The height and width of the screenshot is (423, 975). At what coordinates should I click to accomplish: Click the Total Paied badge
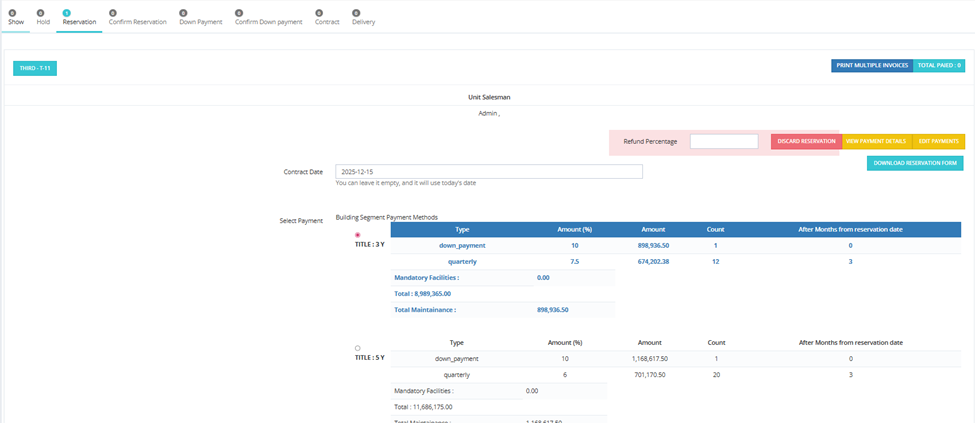[939, 65]
